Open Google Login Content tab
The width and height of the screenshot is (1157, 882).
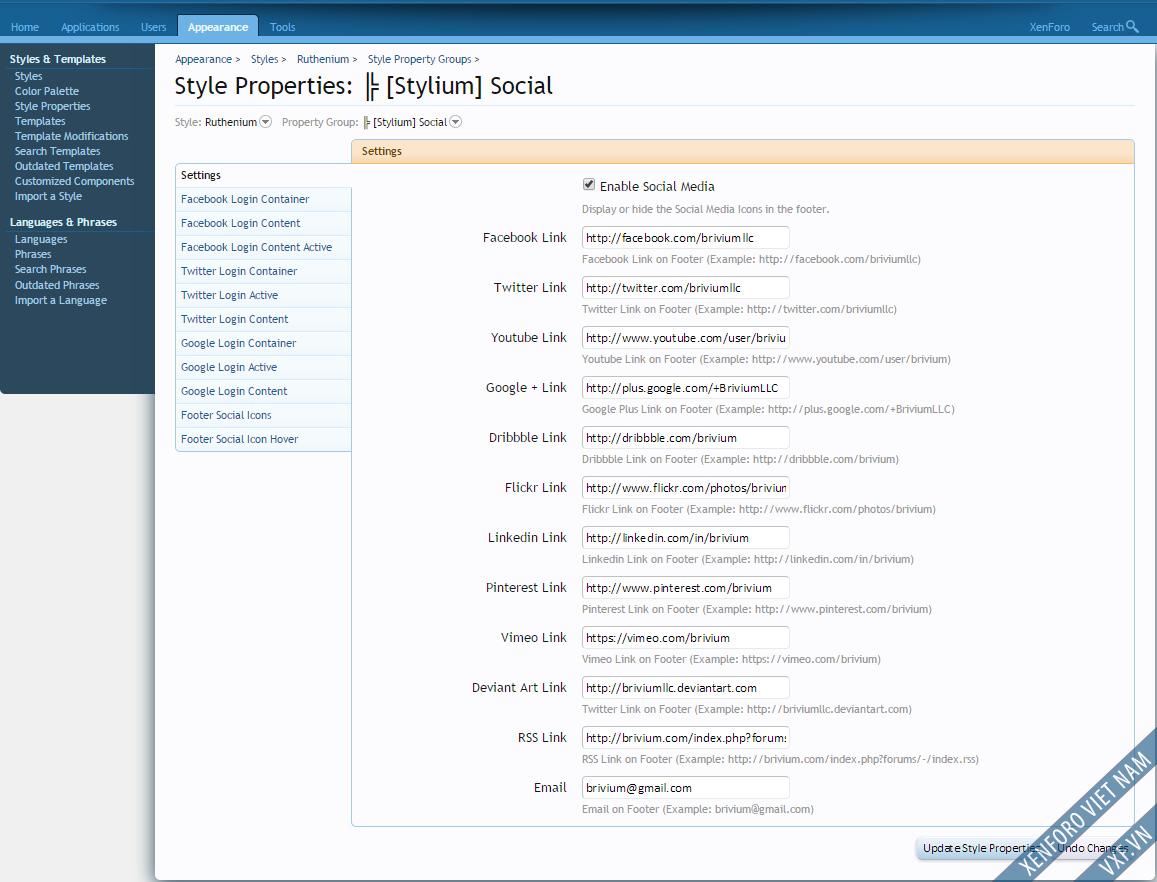click(x=263, y=391)
